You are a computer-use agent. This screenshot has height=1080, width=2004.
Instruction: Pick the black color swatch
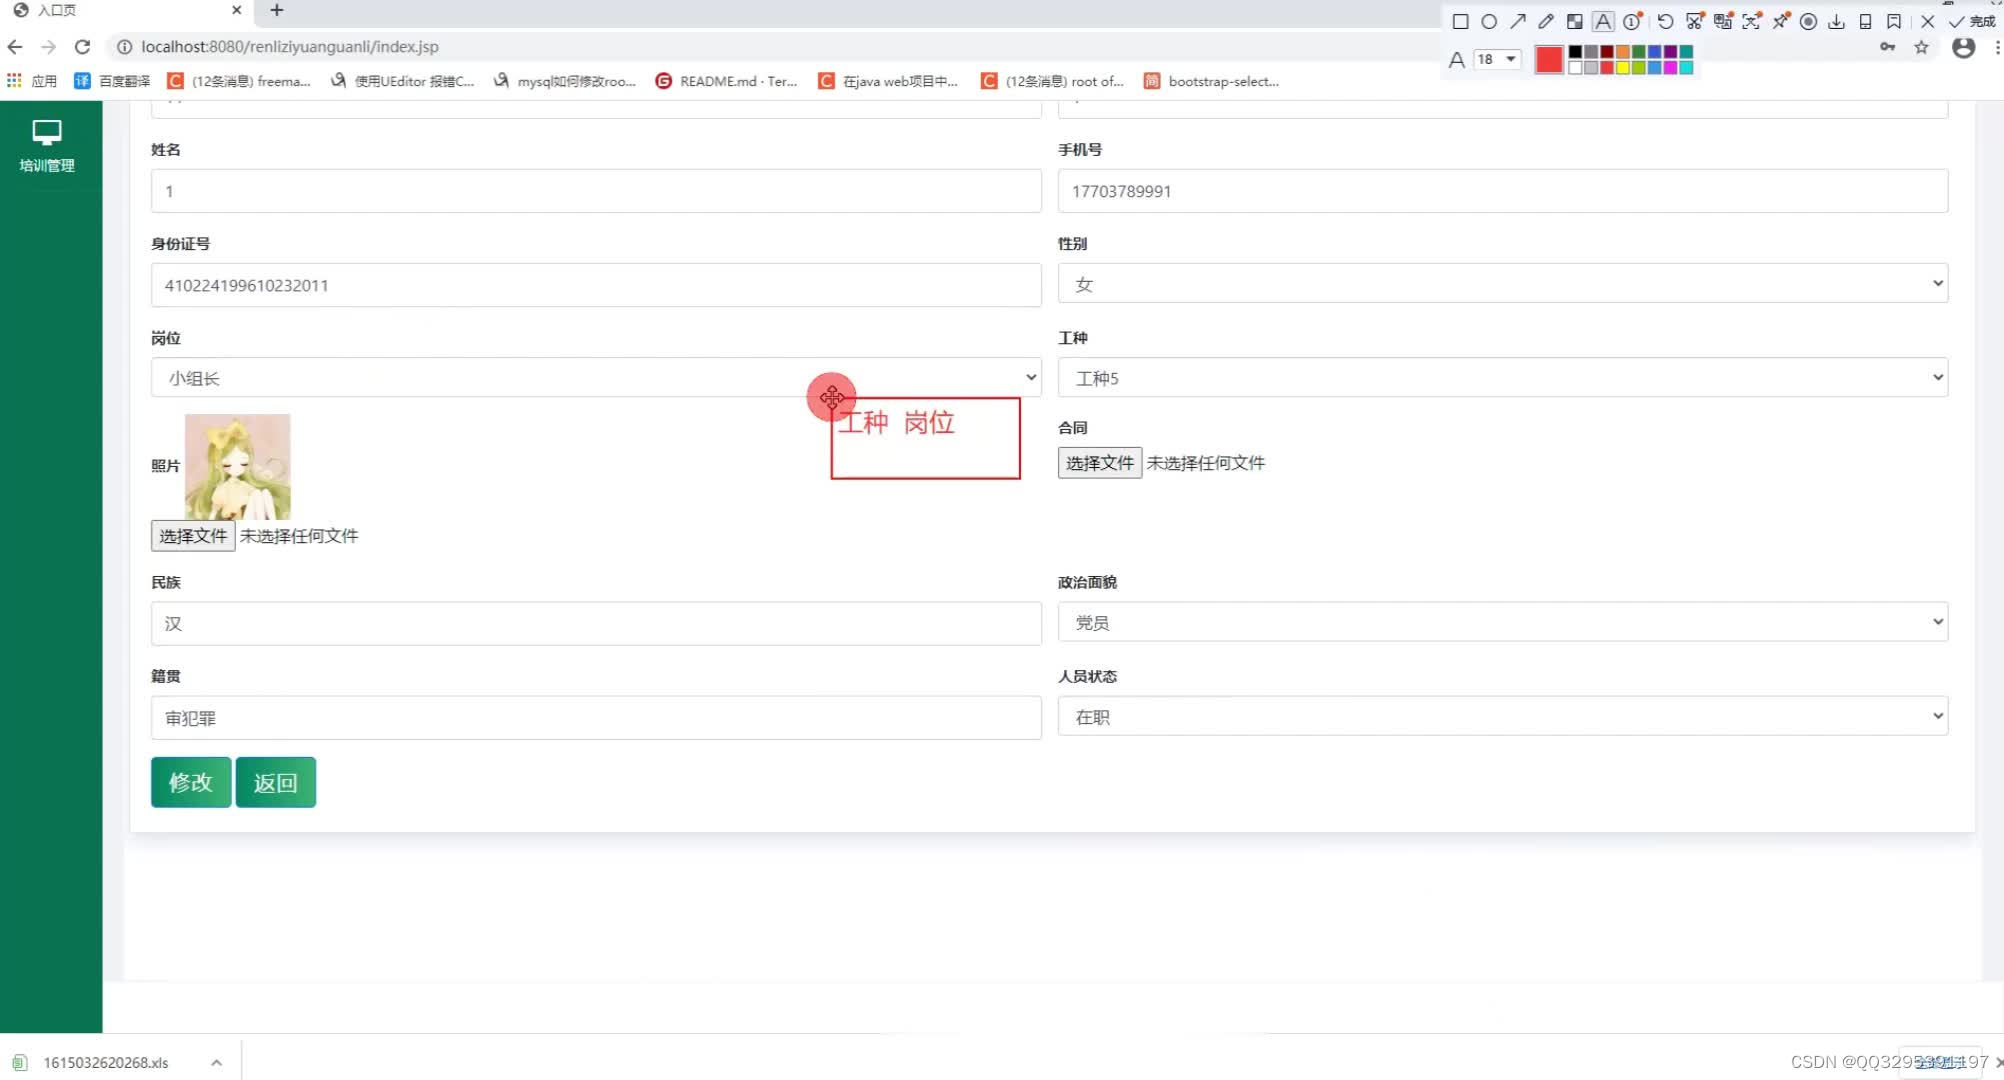1575,52
